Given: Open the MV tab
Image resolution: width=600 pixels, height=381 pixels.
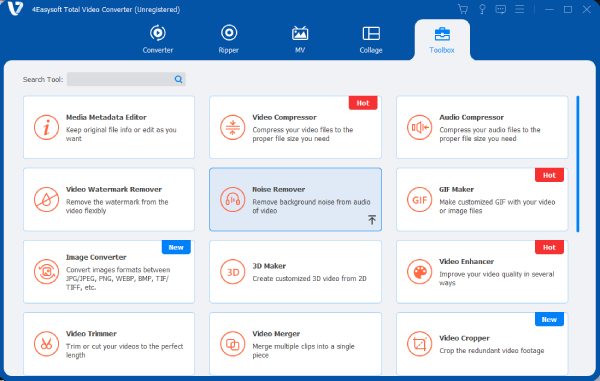Looking at the screenshot, I should click(x=300, y=39).
